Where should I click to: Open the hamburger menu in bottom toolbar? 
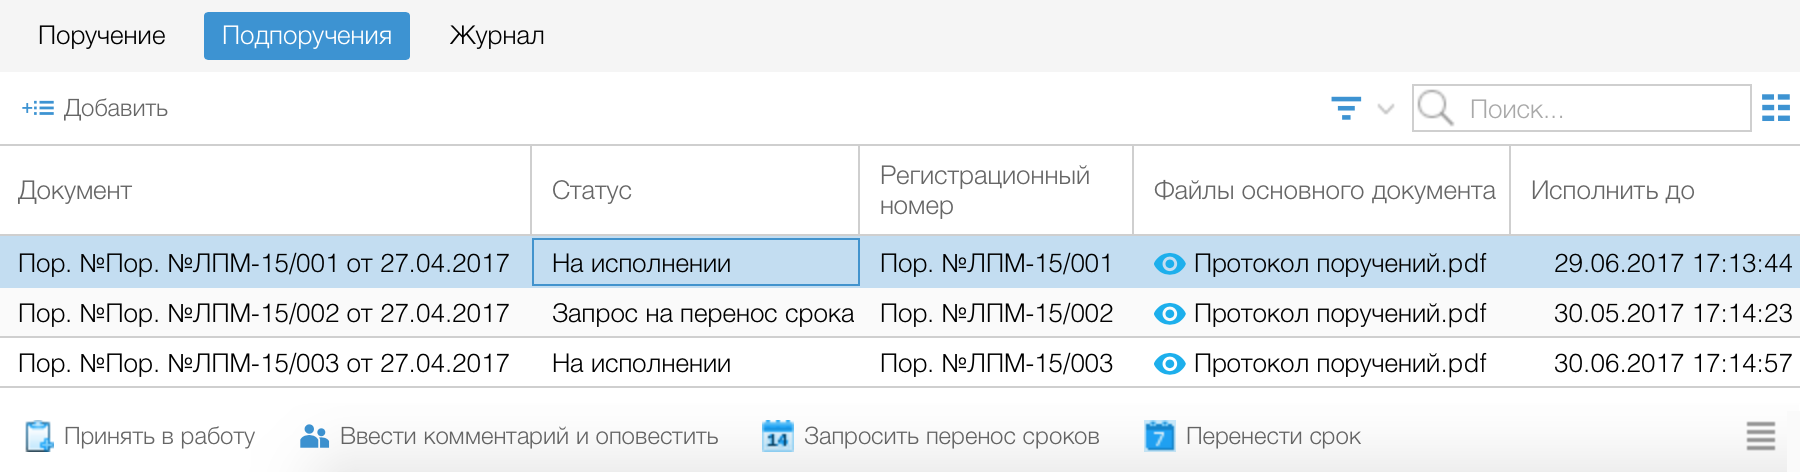(1760, 436)
